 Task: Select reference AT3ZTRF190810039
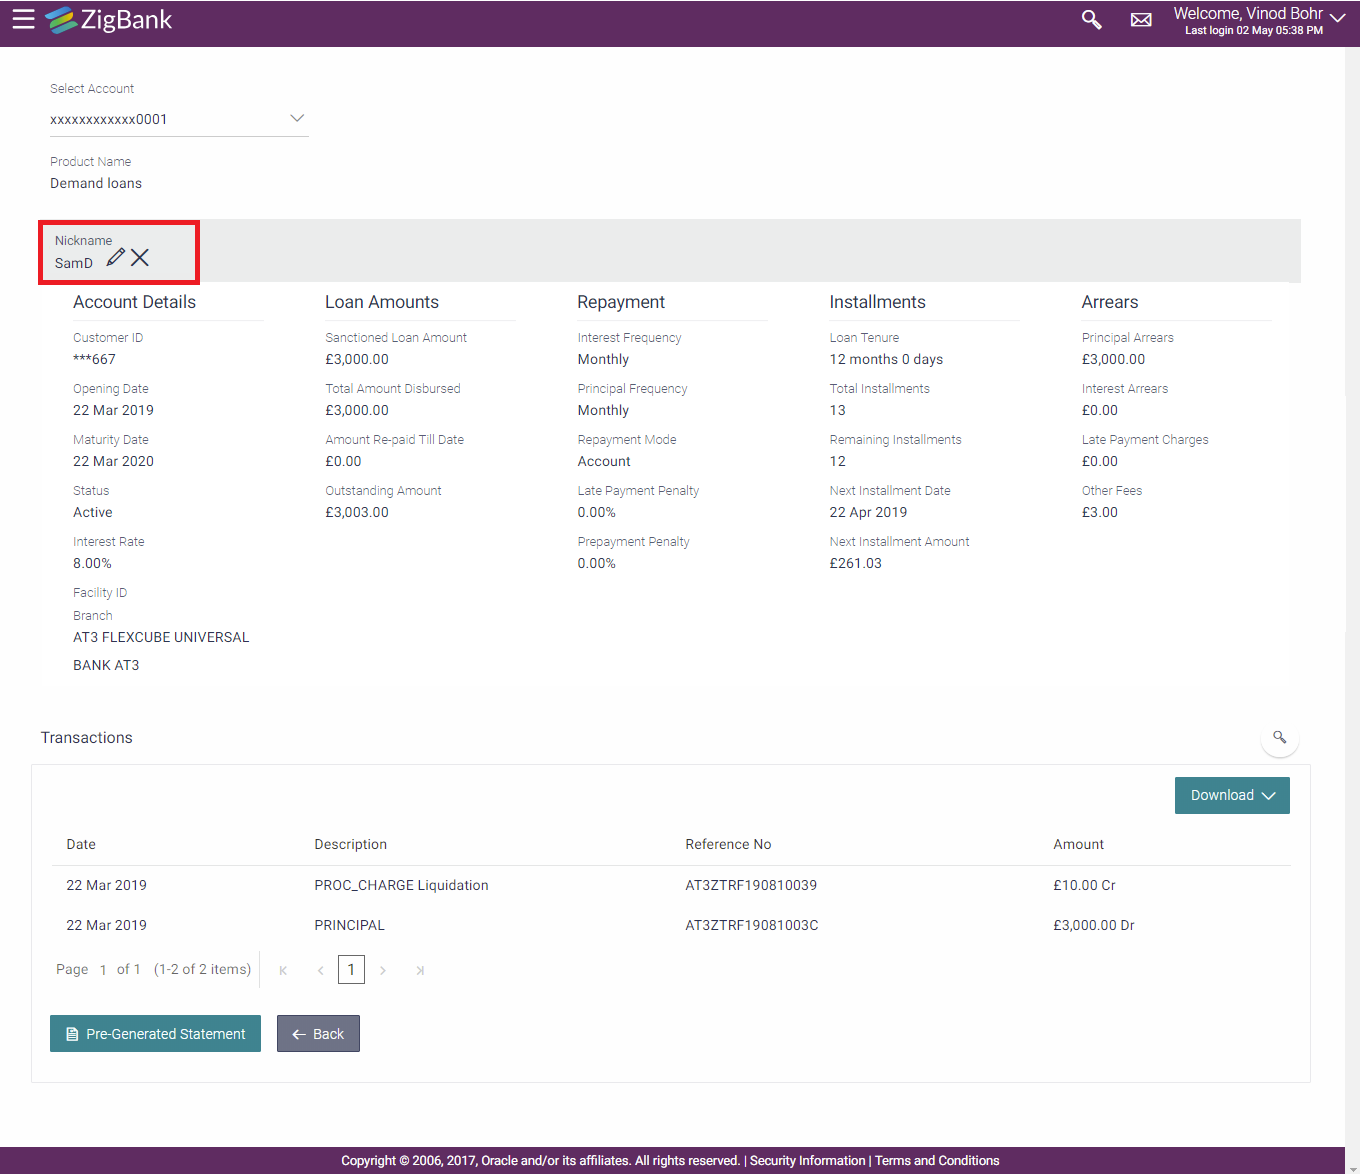click(x=751, y=885)
